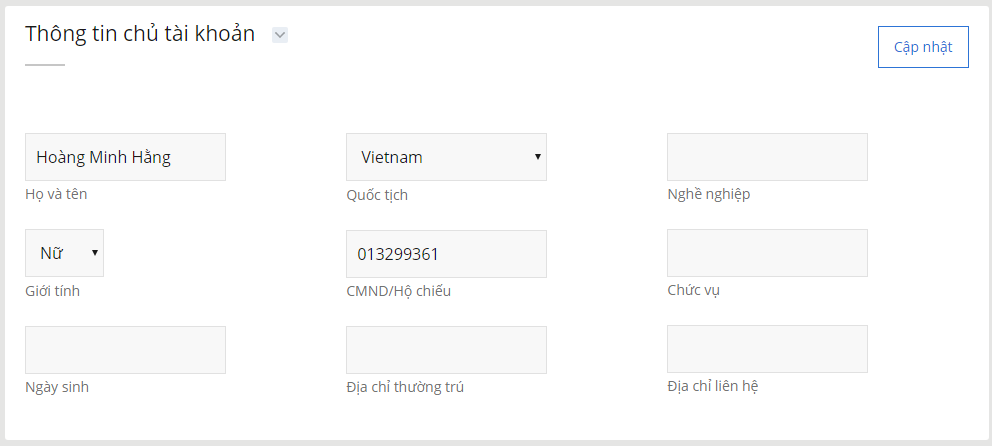Click the Cập nhật button
992x446 pixels.
click(923, 47)
